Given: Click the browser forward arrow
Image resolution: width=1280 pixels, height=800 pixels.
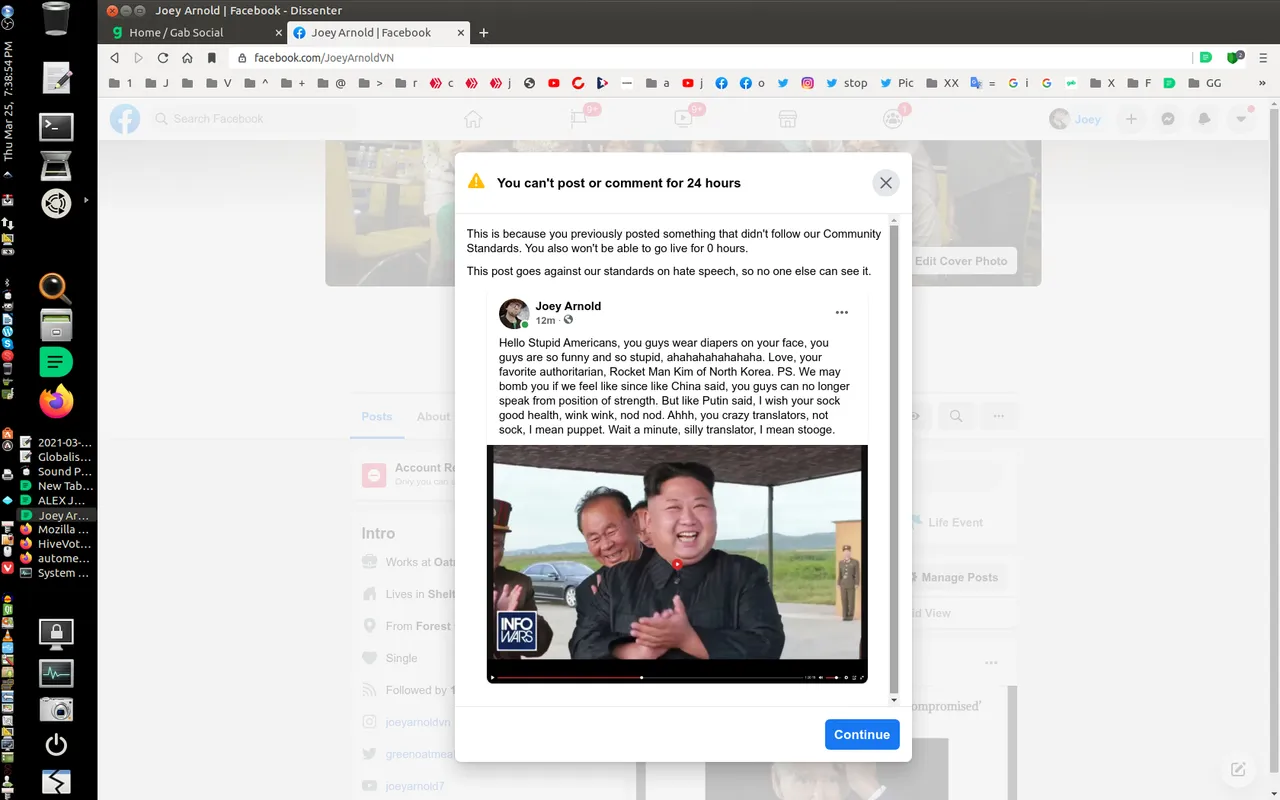Looking at the screenshot, I should tap(139, 58).
